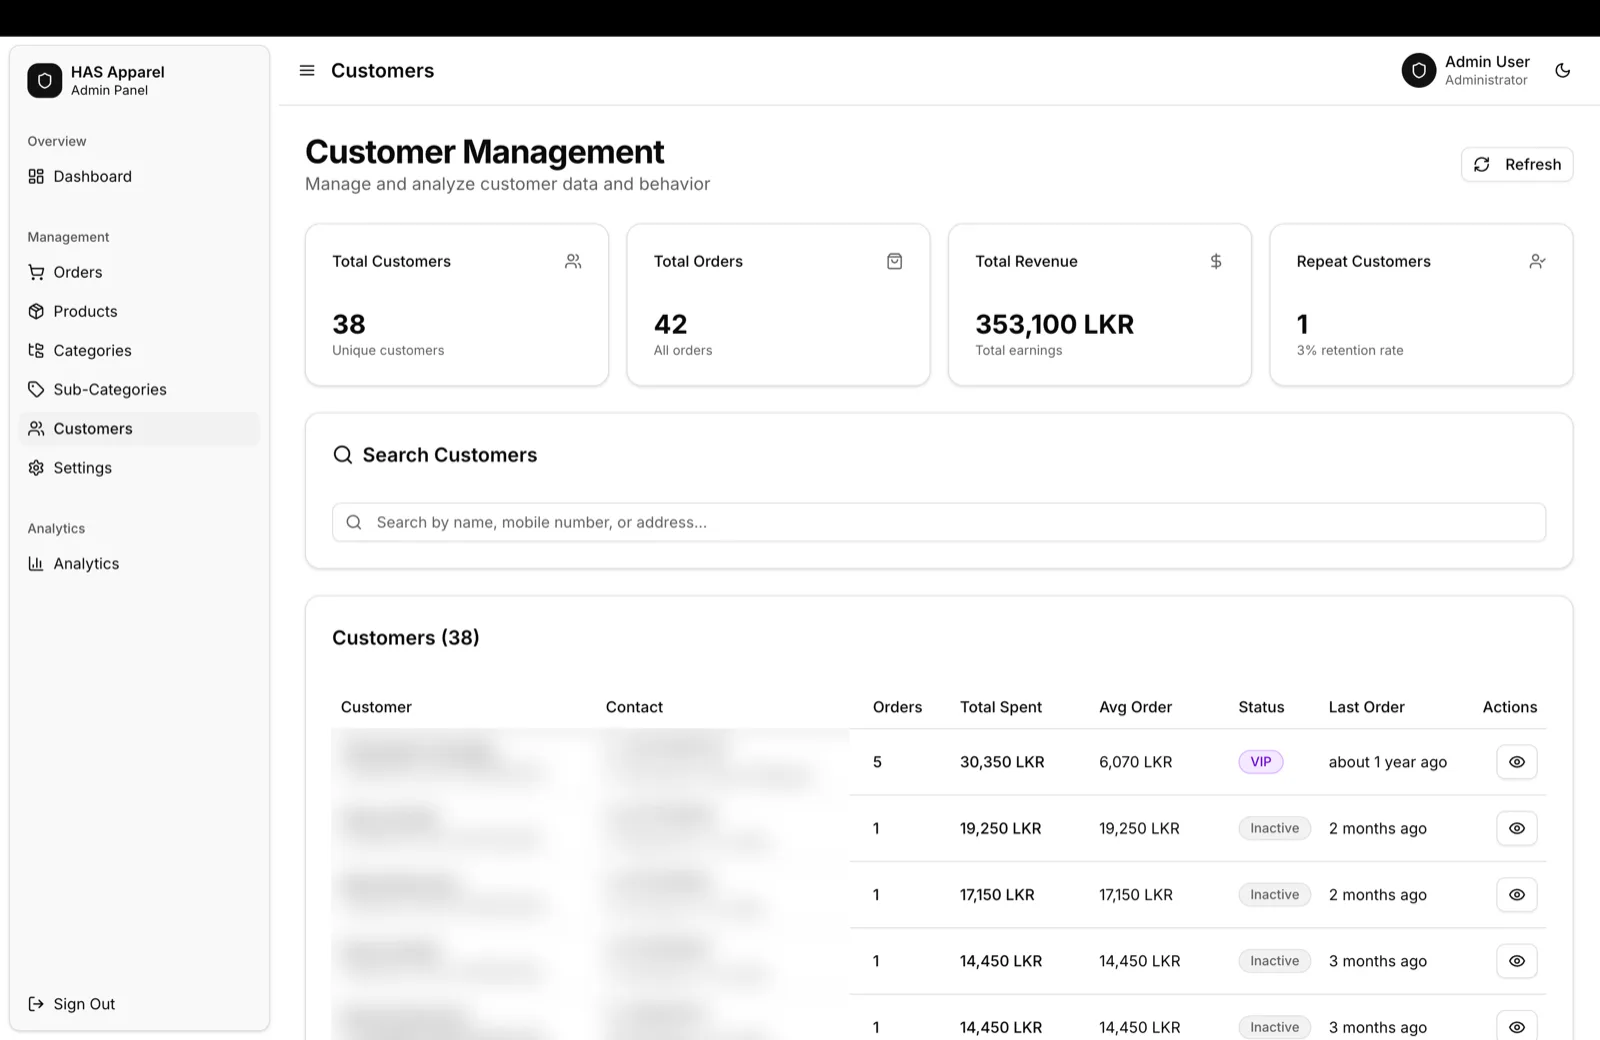Open Settings in sidebar

click(139, 468)
